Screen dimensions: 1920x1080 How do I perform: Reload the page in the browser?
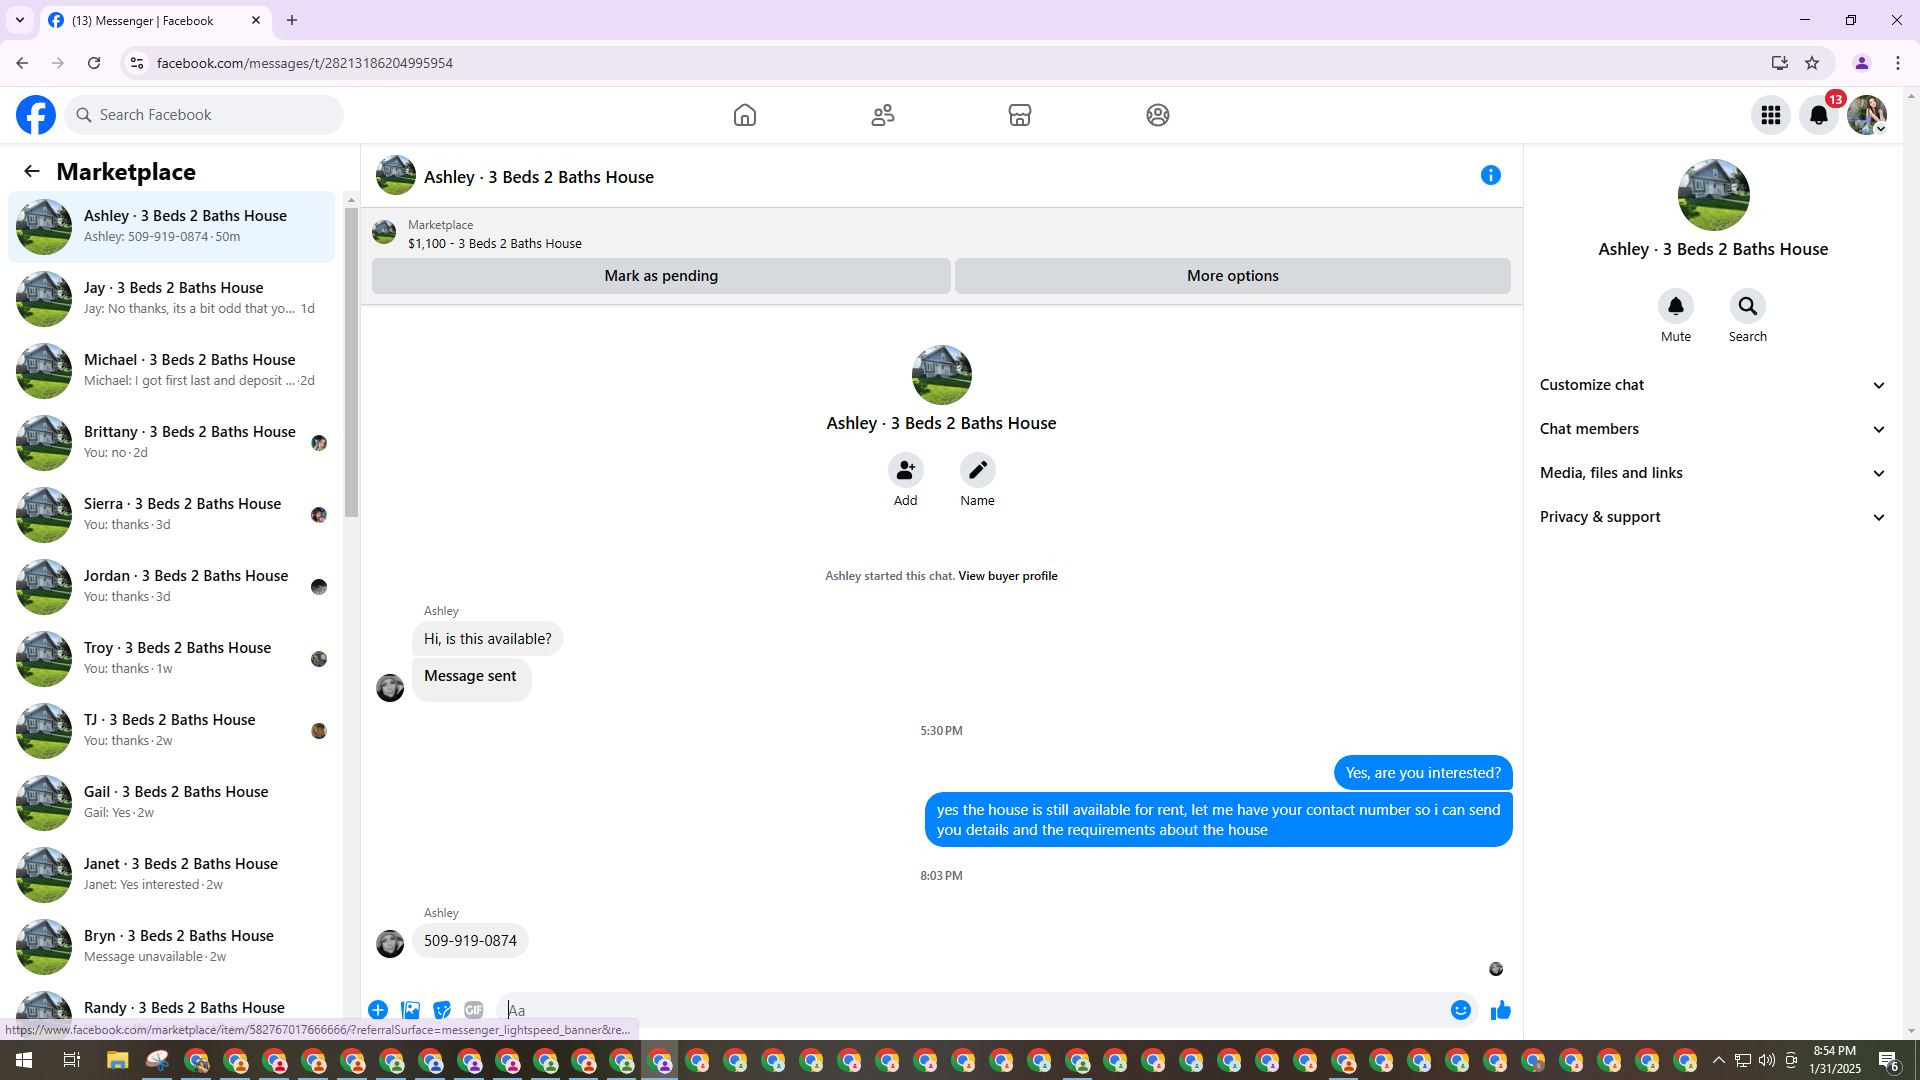coord(94,63)
